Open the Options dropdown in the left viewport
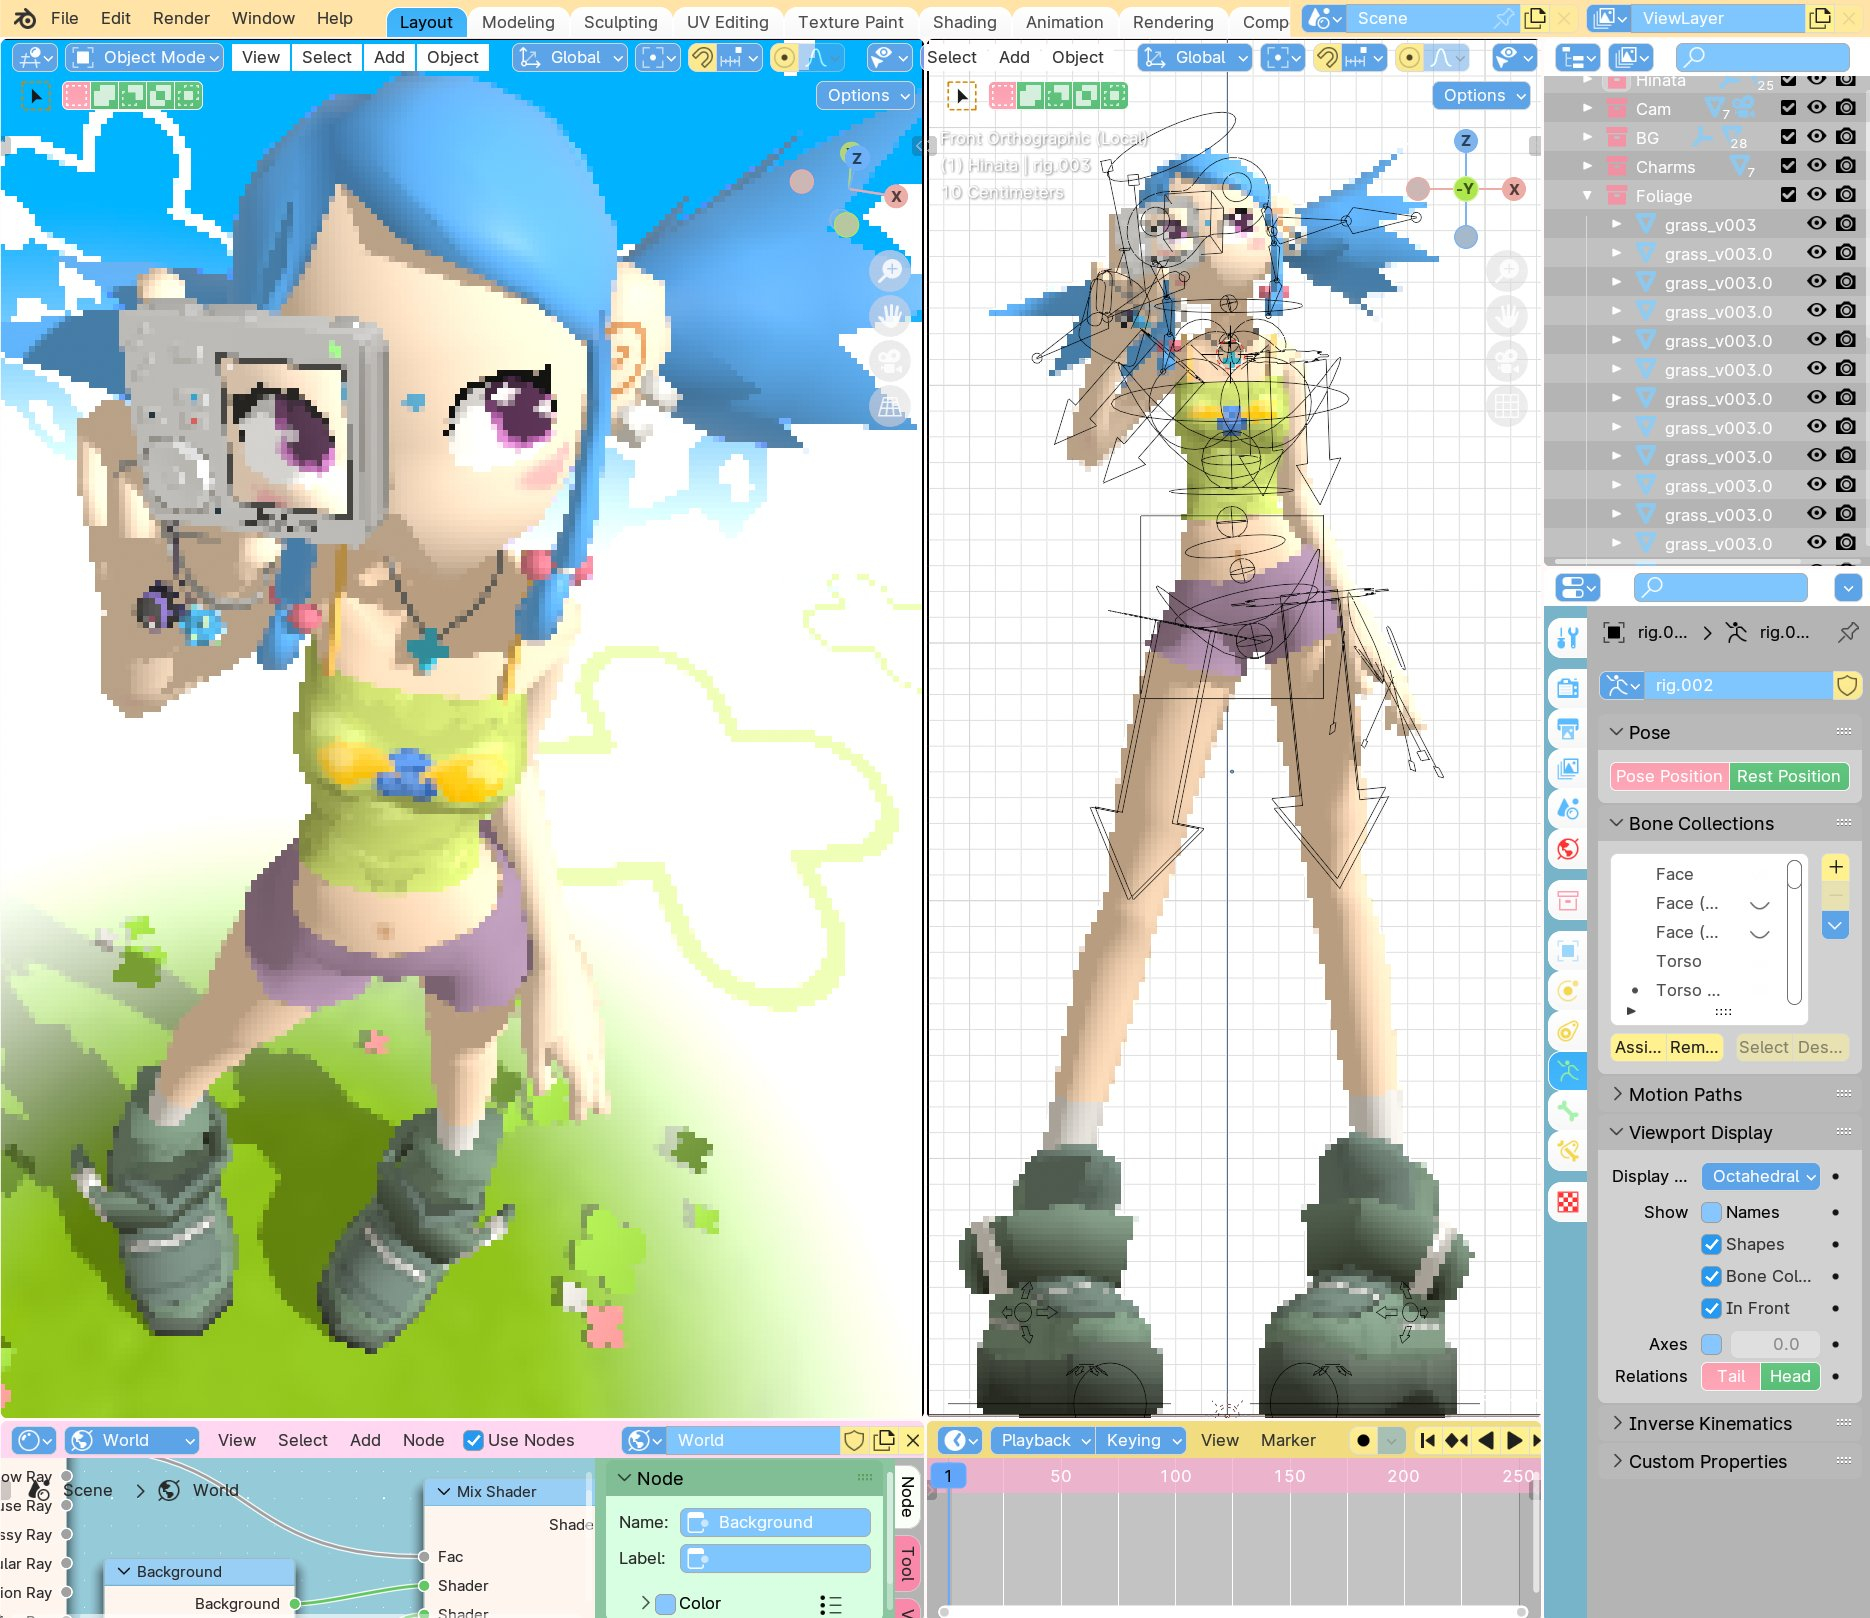The height and width of the screenshot is (1618, 1870). 866,96
